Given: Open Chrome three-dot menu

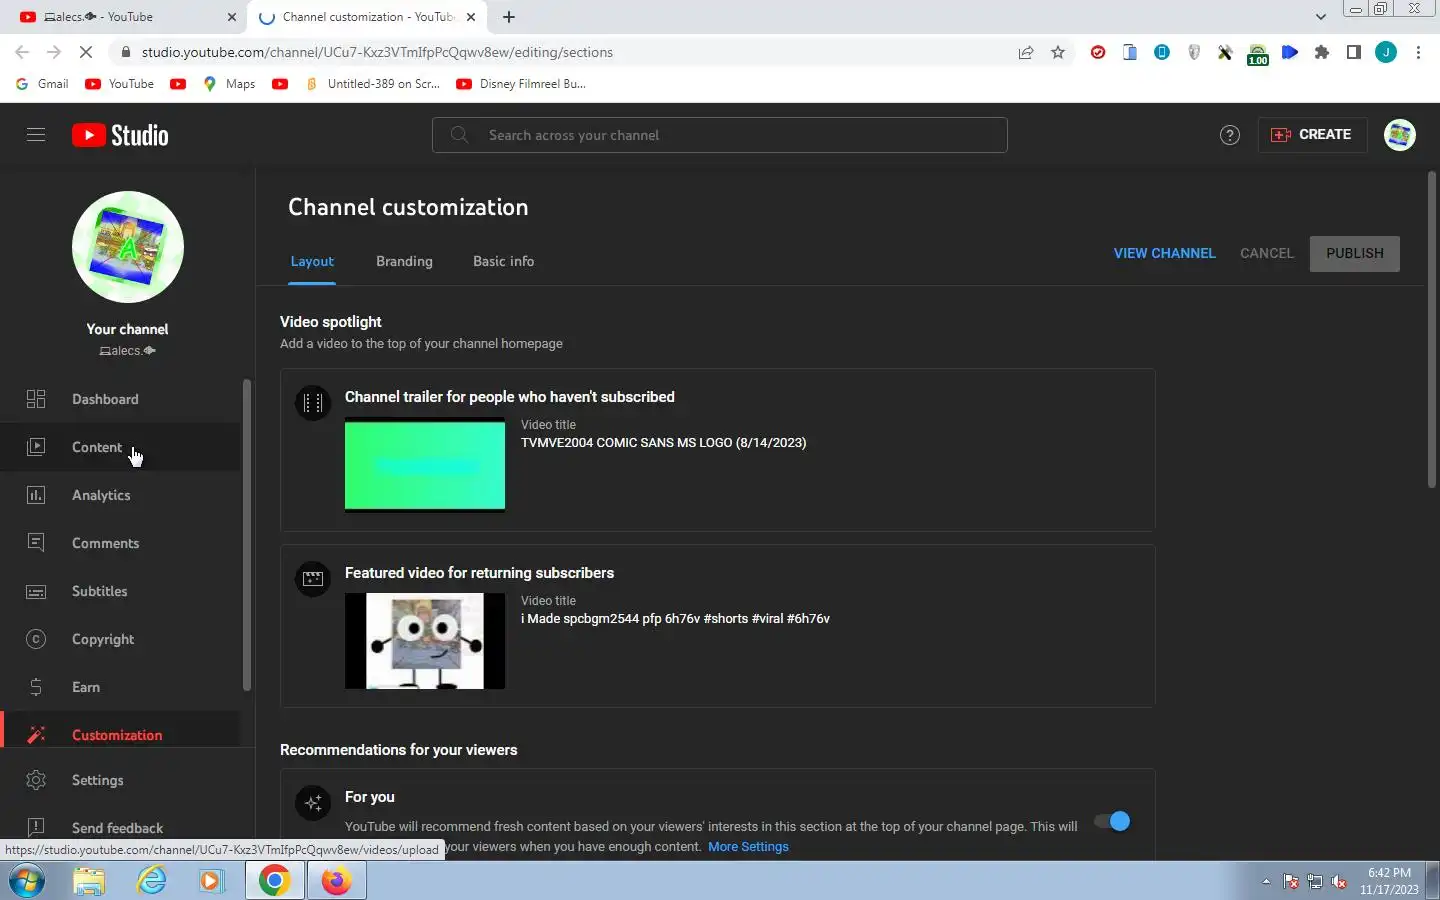Looking at the screenshot, I should (x=1418, y=52).
